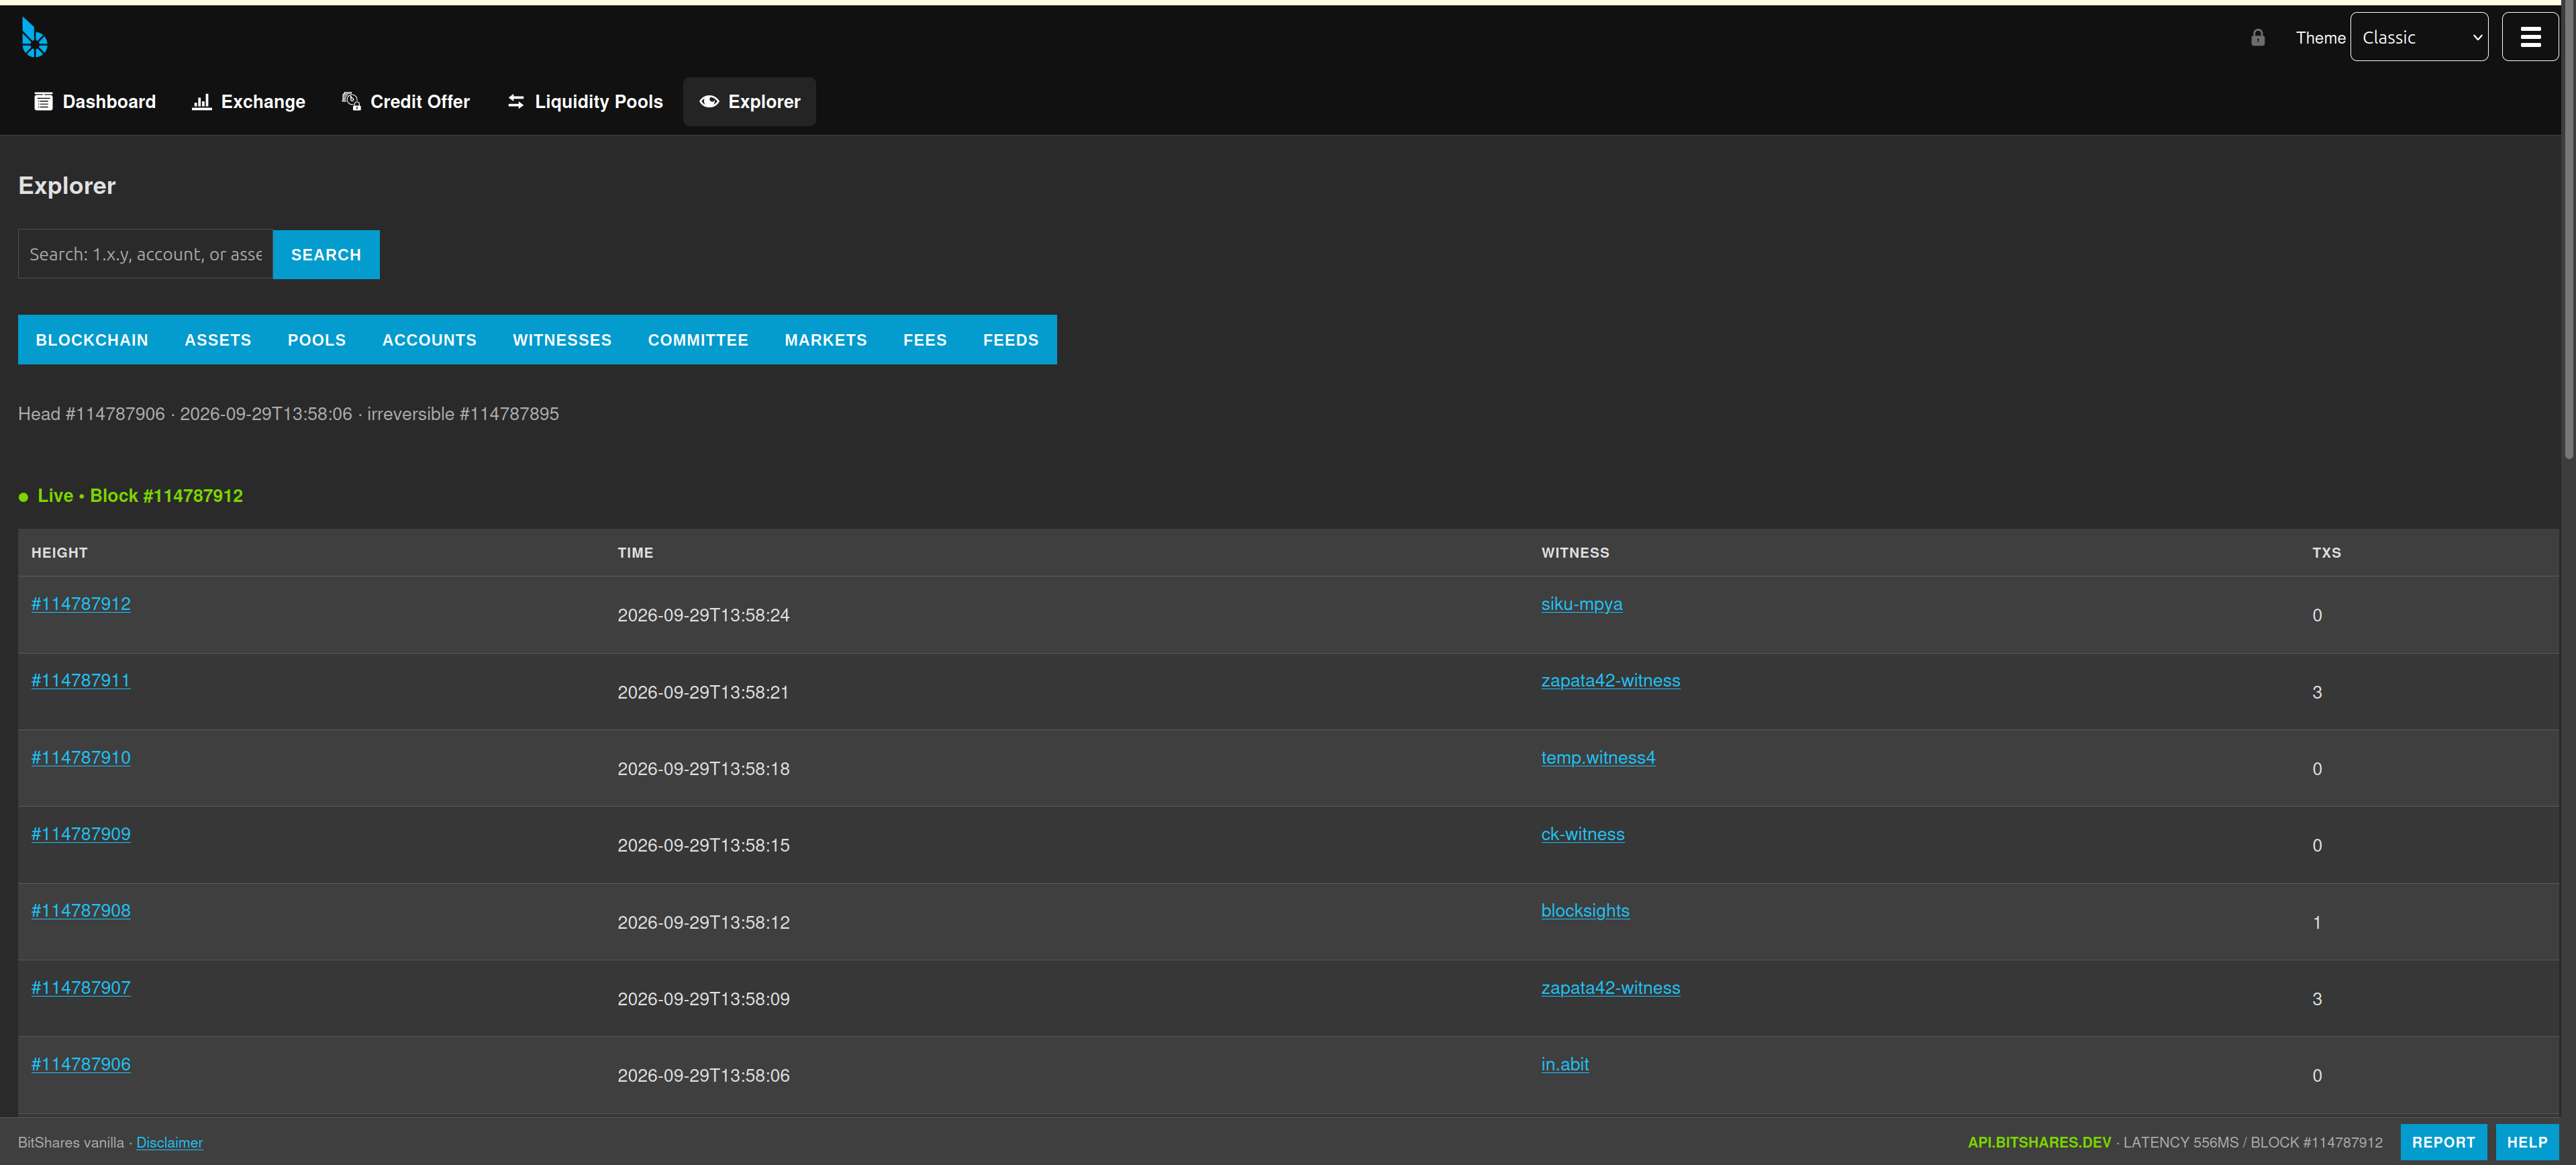Open block #114787909 link

tap(81, 834)
